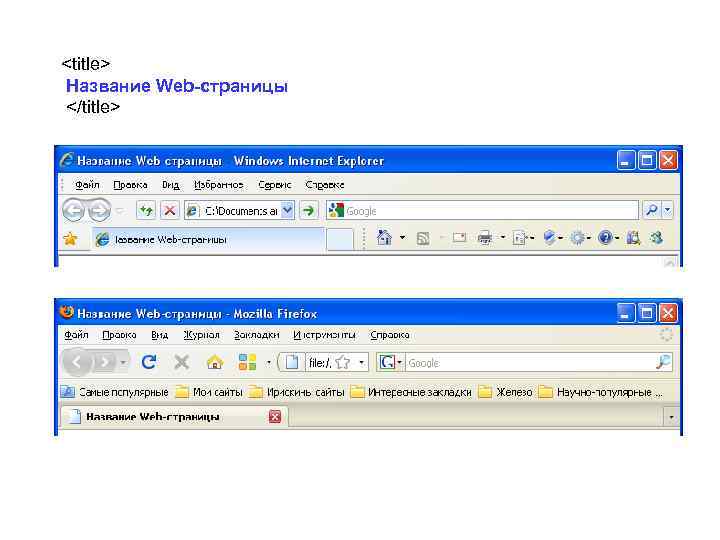This screenshot has width=720, height=540.
Task: Open the Избранное menu in Internet Explorer
Action: pyautogui.click(x=219, y=185)
